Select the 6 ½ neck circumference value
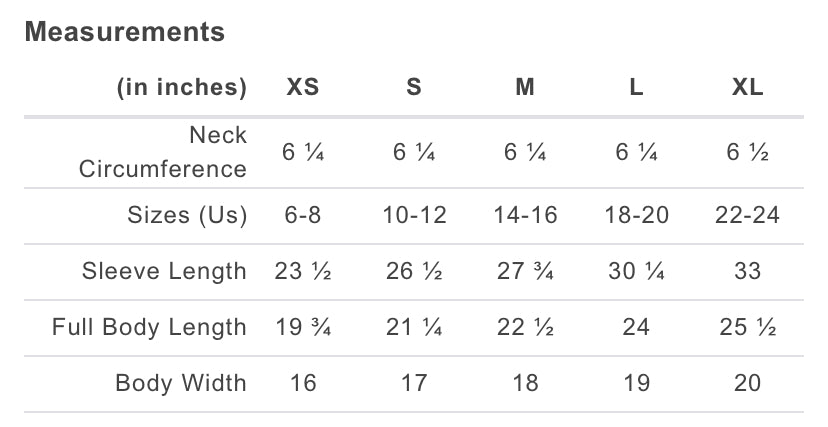828x427 pixels. (x=747, y=152)
